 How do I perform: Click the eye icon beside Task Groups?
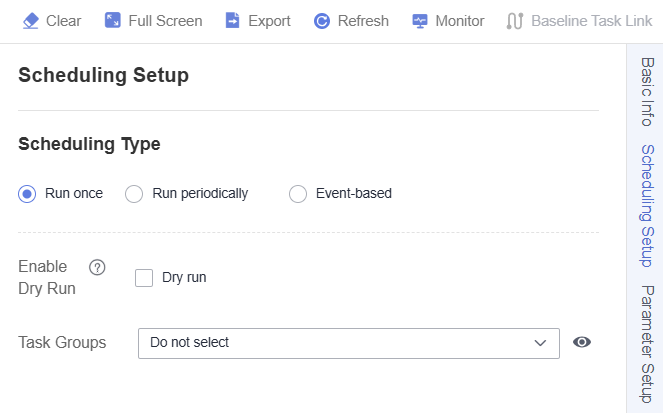tap(582, 342)
